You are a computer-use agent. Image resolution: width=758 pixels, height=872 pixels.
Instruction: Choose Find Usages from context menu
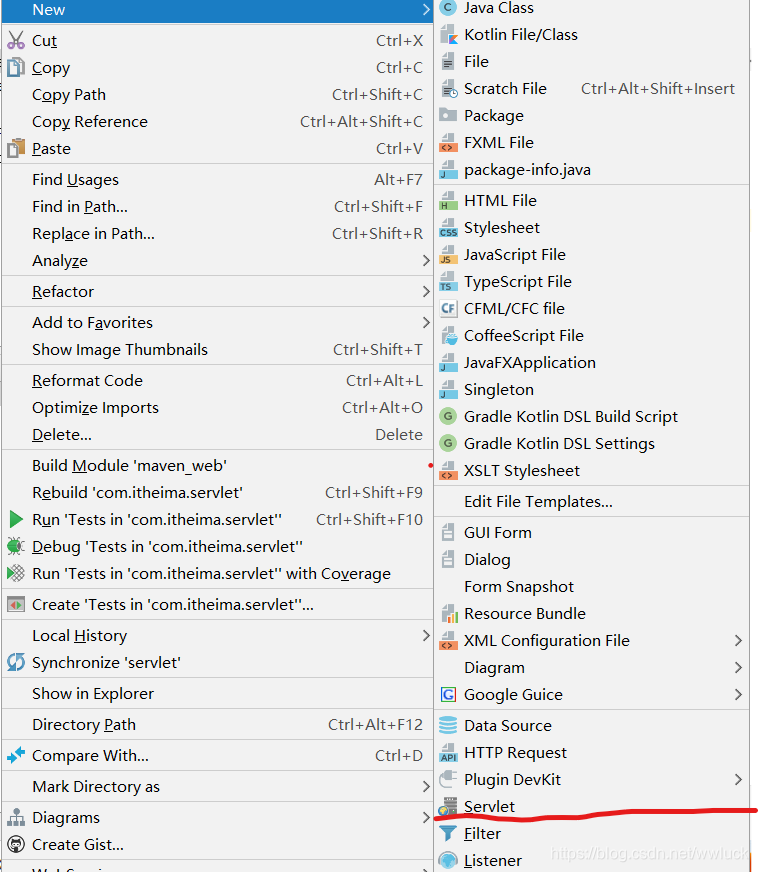[x=217, y=180]
